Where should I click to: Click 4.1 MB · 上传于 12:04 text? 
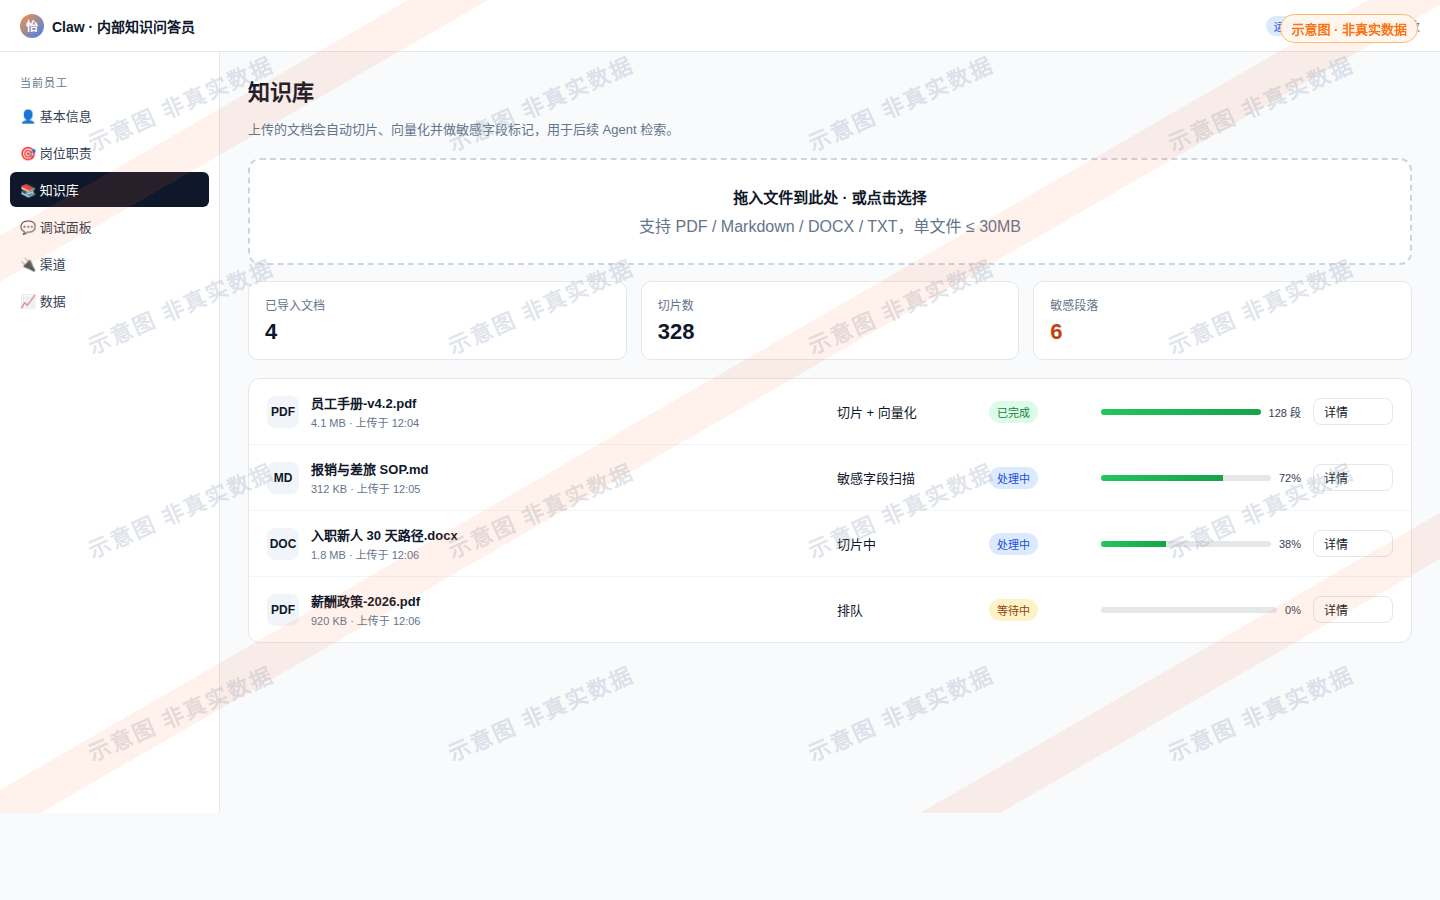tap(365, 423)
